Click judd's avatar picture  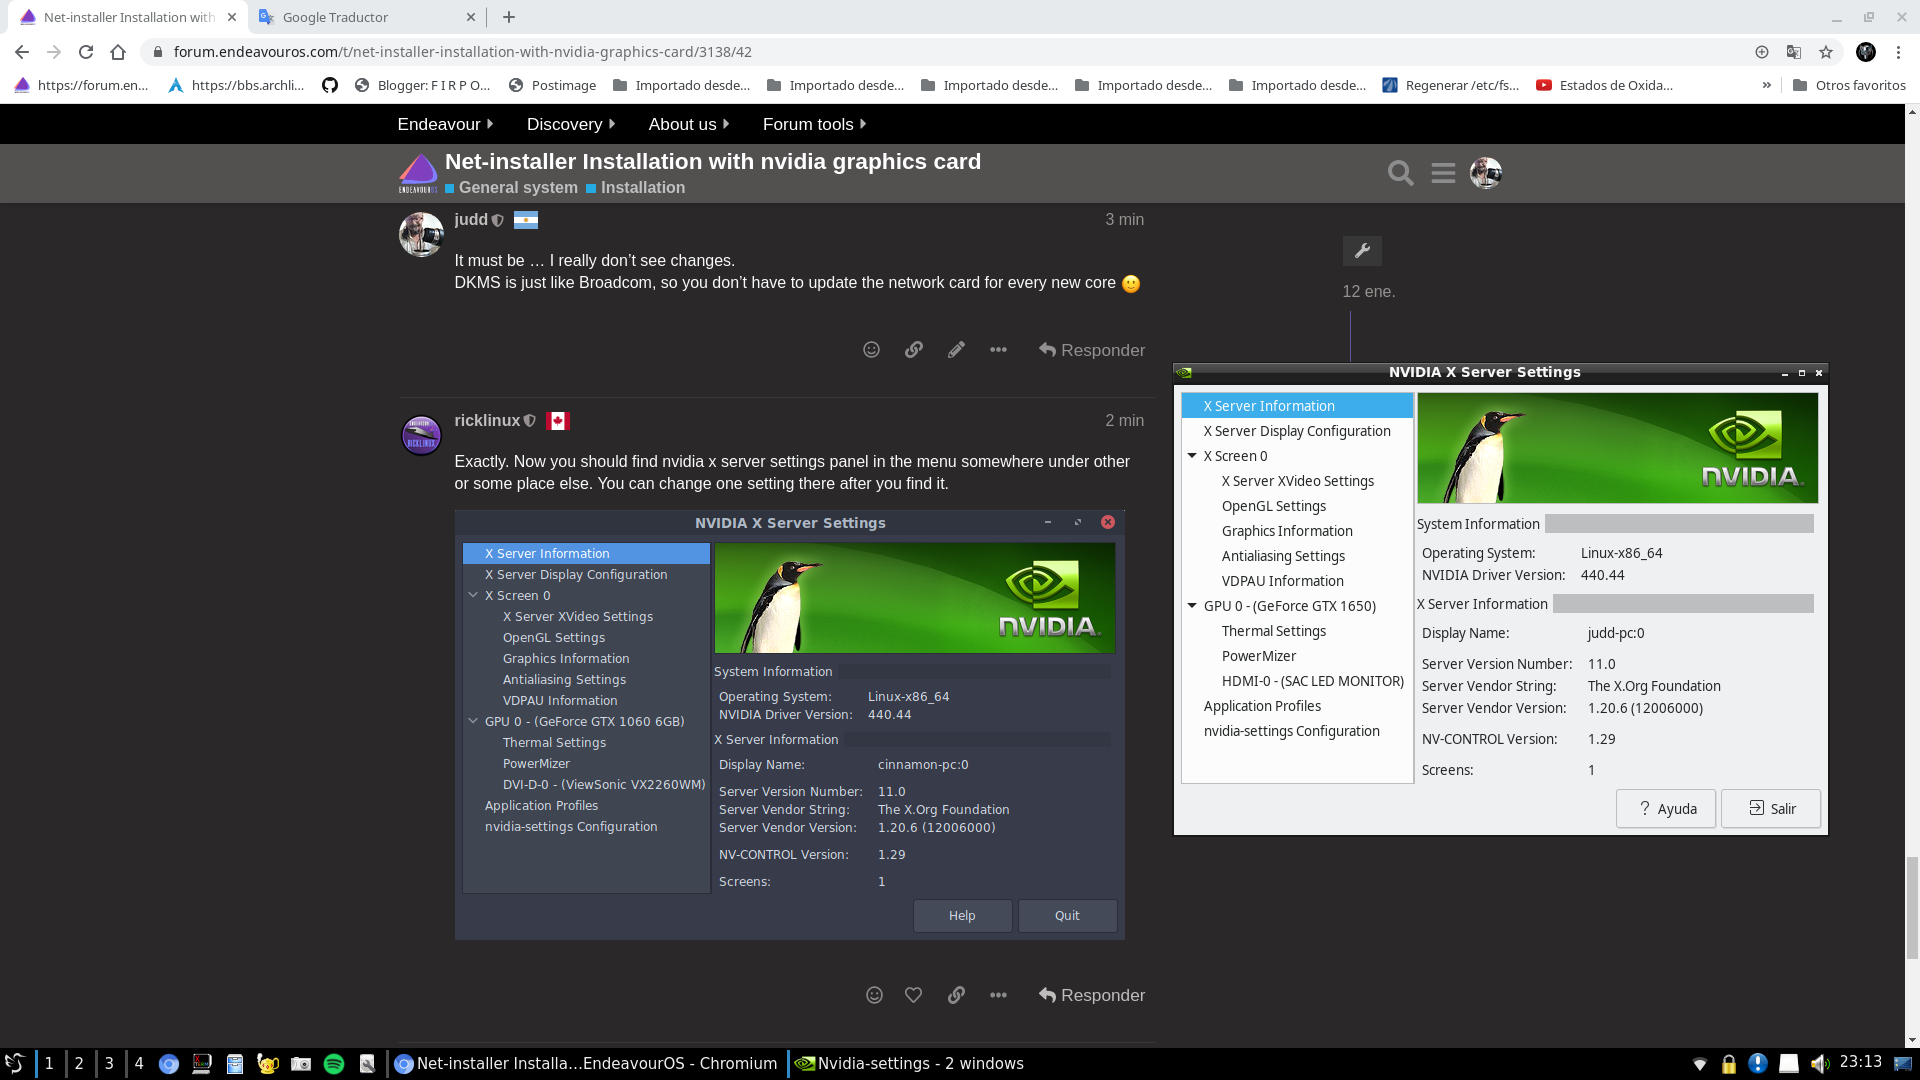pyautogui.click(x=421, y=234)
